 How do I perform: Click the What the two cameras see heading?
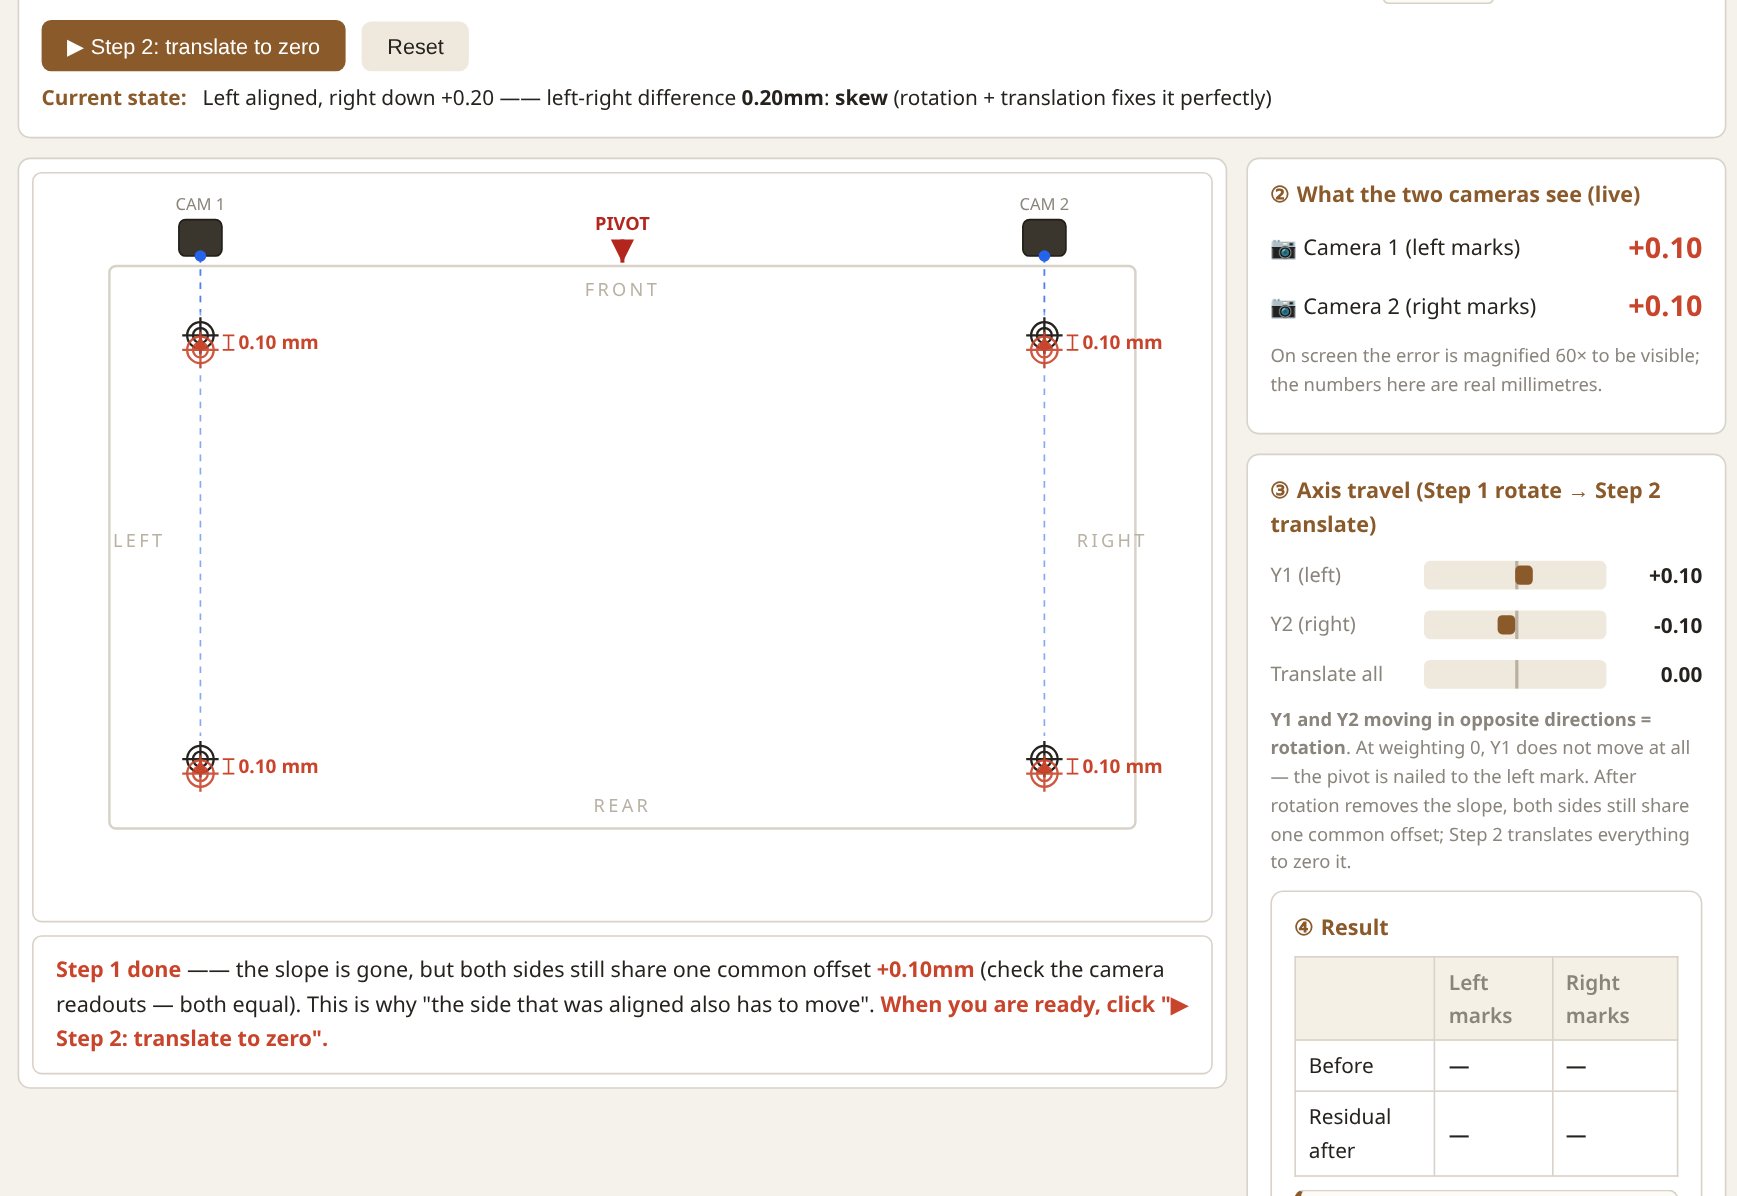tap(1455, 195)
